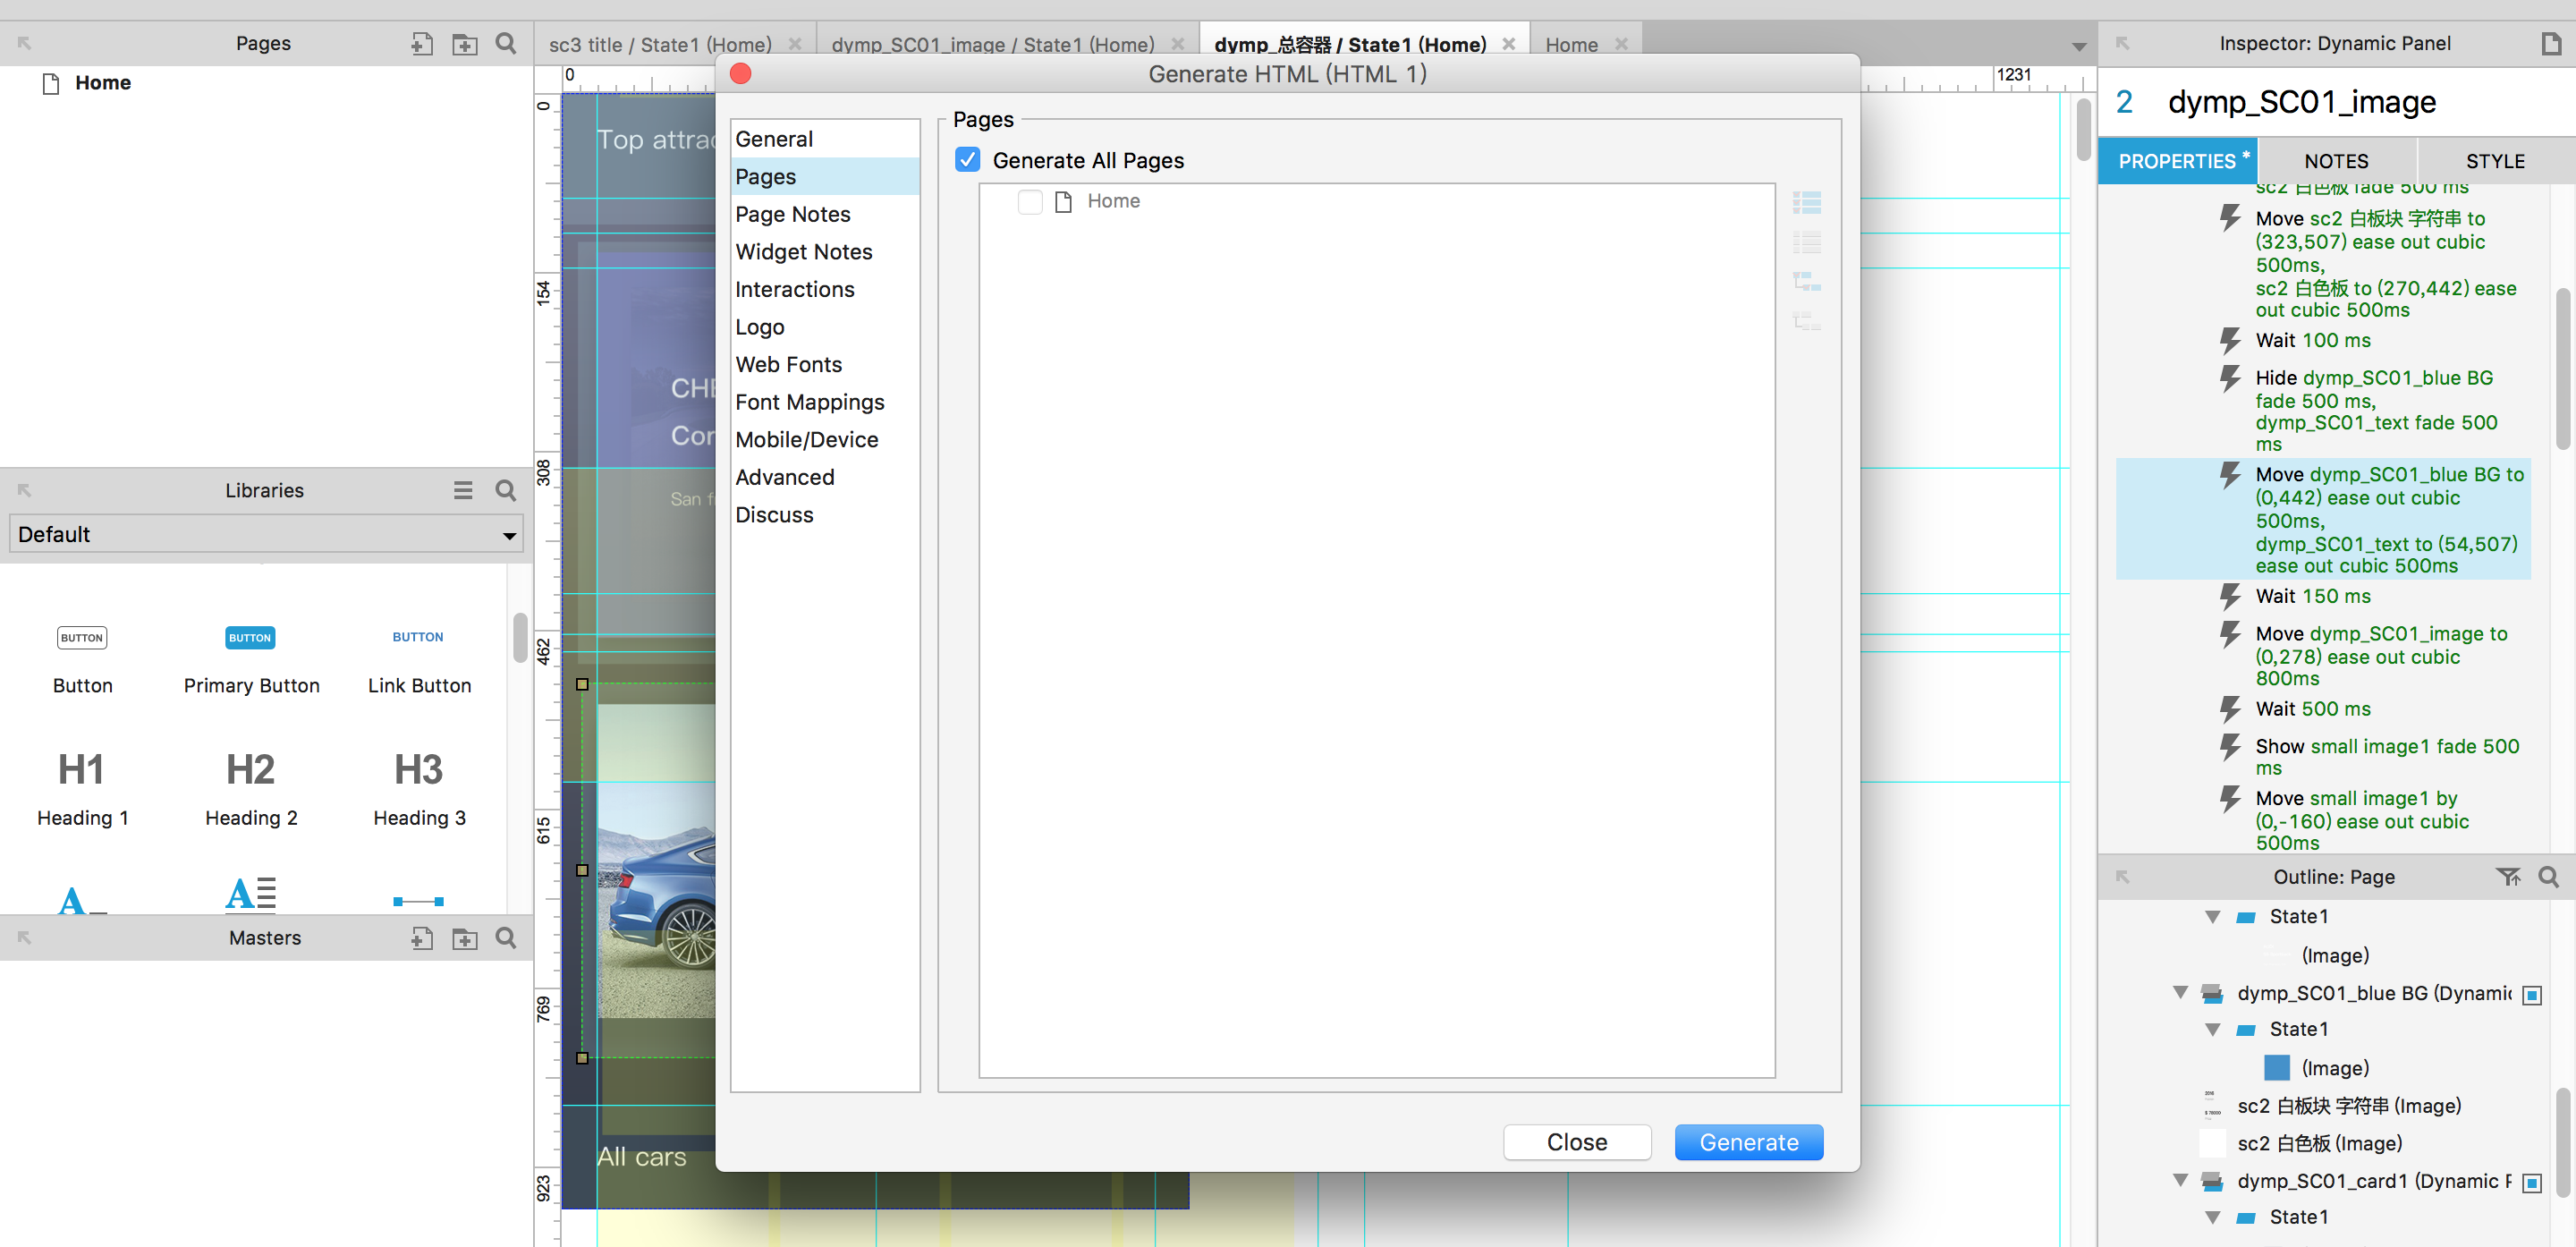Click add folder icon in Pages panel
The width and height of the screenshot is (2576, 1247).
point(464,43)
